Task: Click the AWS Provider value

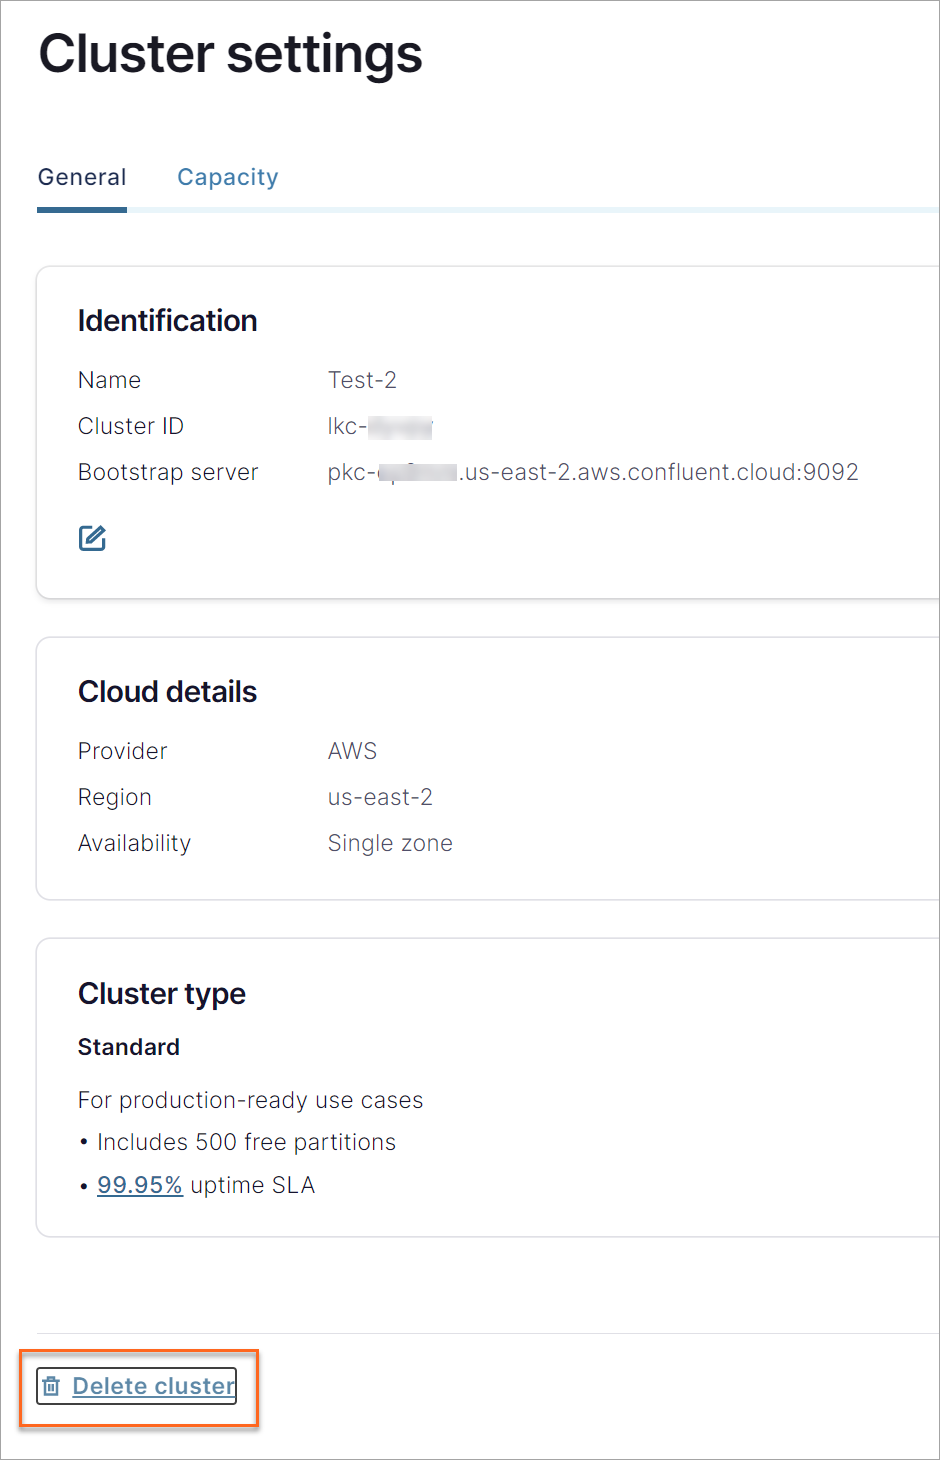Action: [x=352, y=750]
